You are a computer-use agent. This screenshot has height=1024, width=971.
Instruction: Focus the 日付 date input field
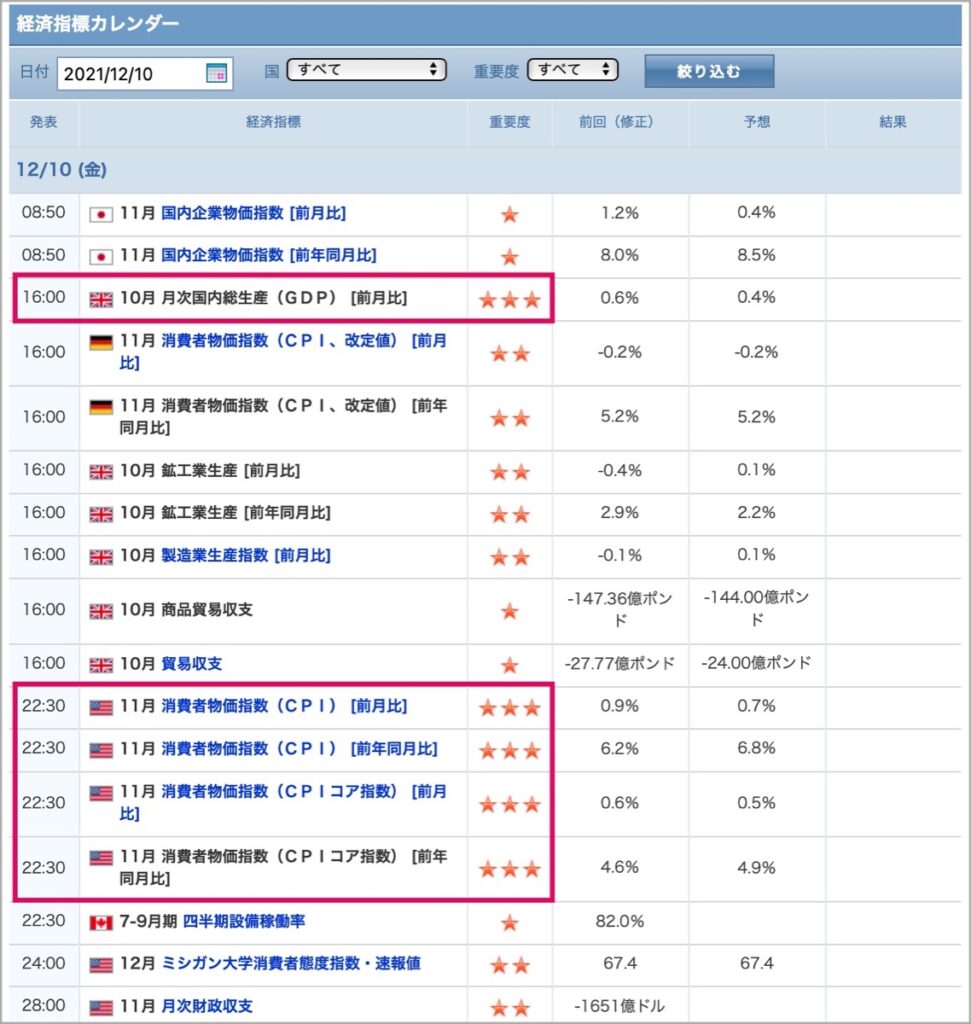(145, 73)
